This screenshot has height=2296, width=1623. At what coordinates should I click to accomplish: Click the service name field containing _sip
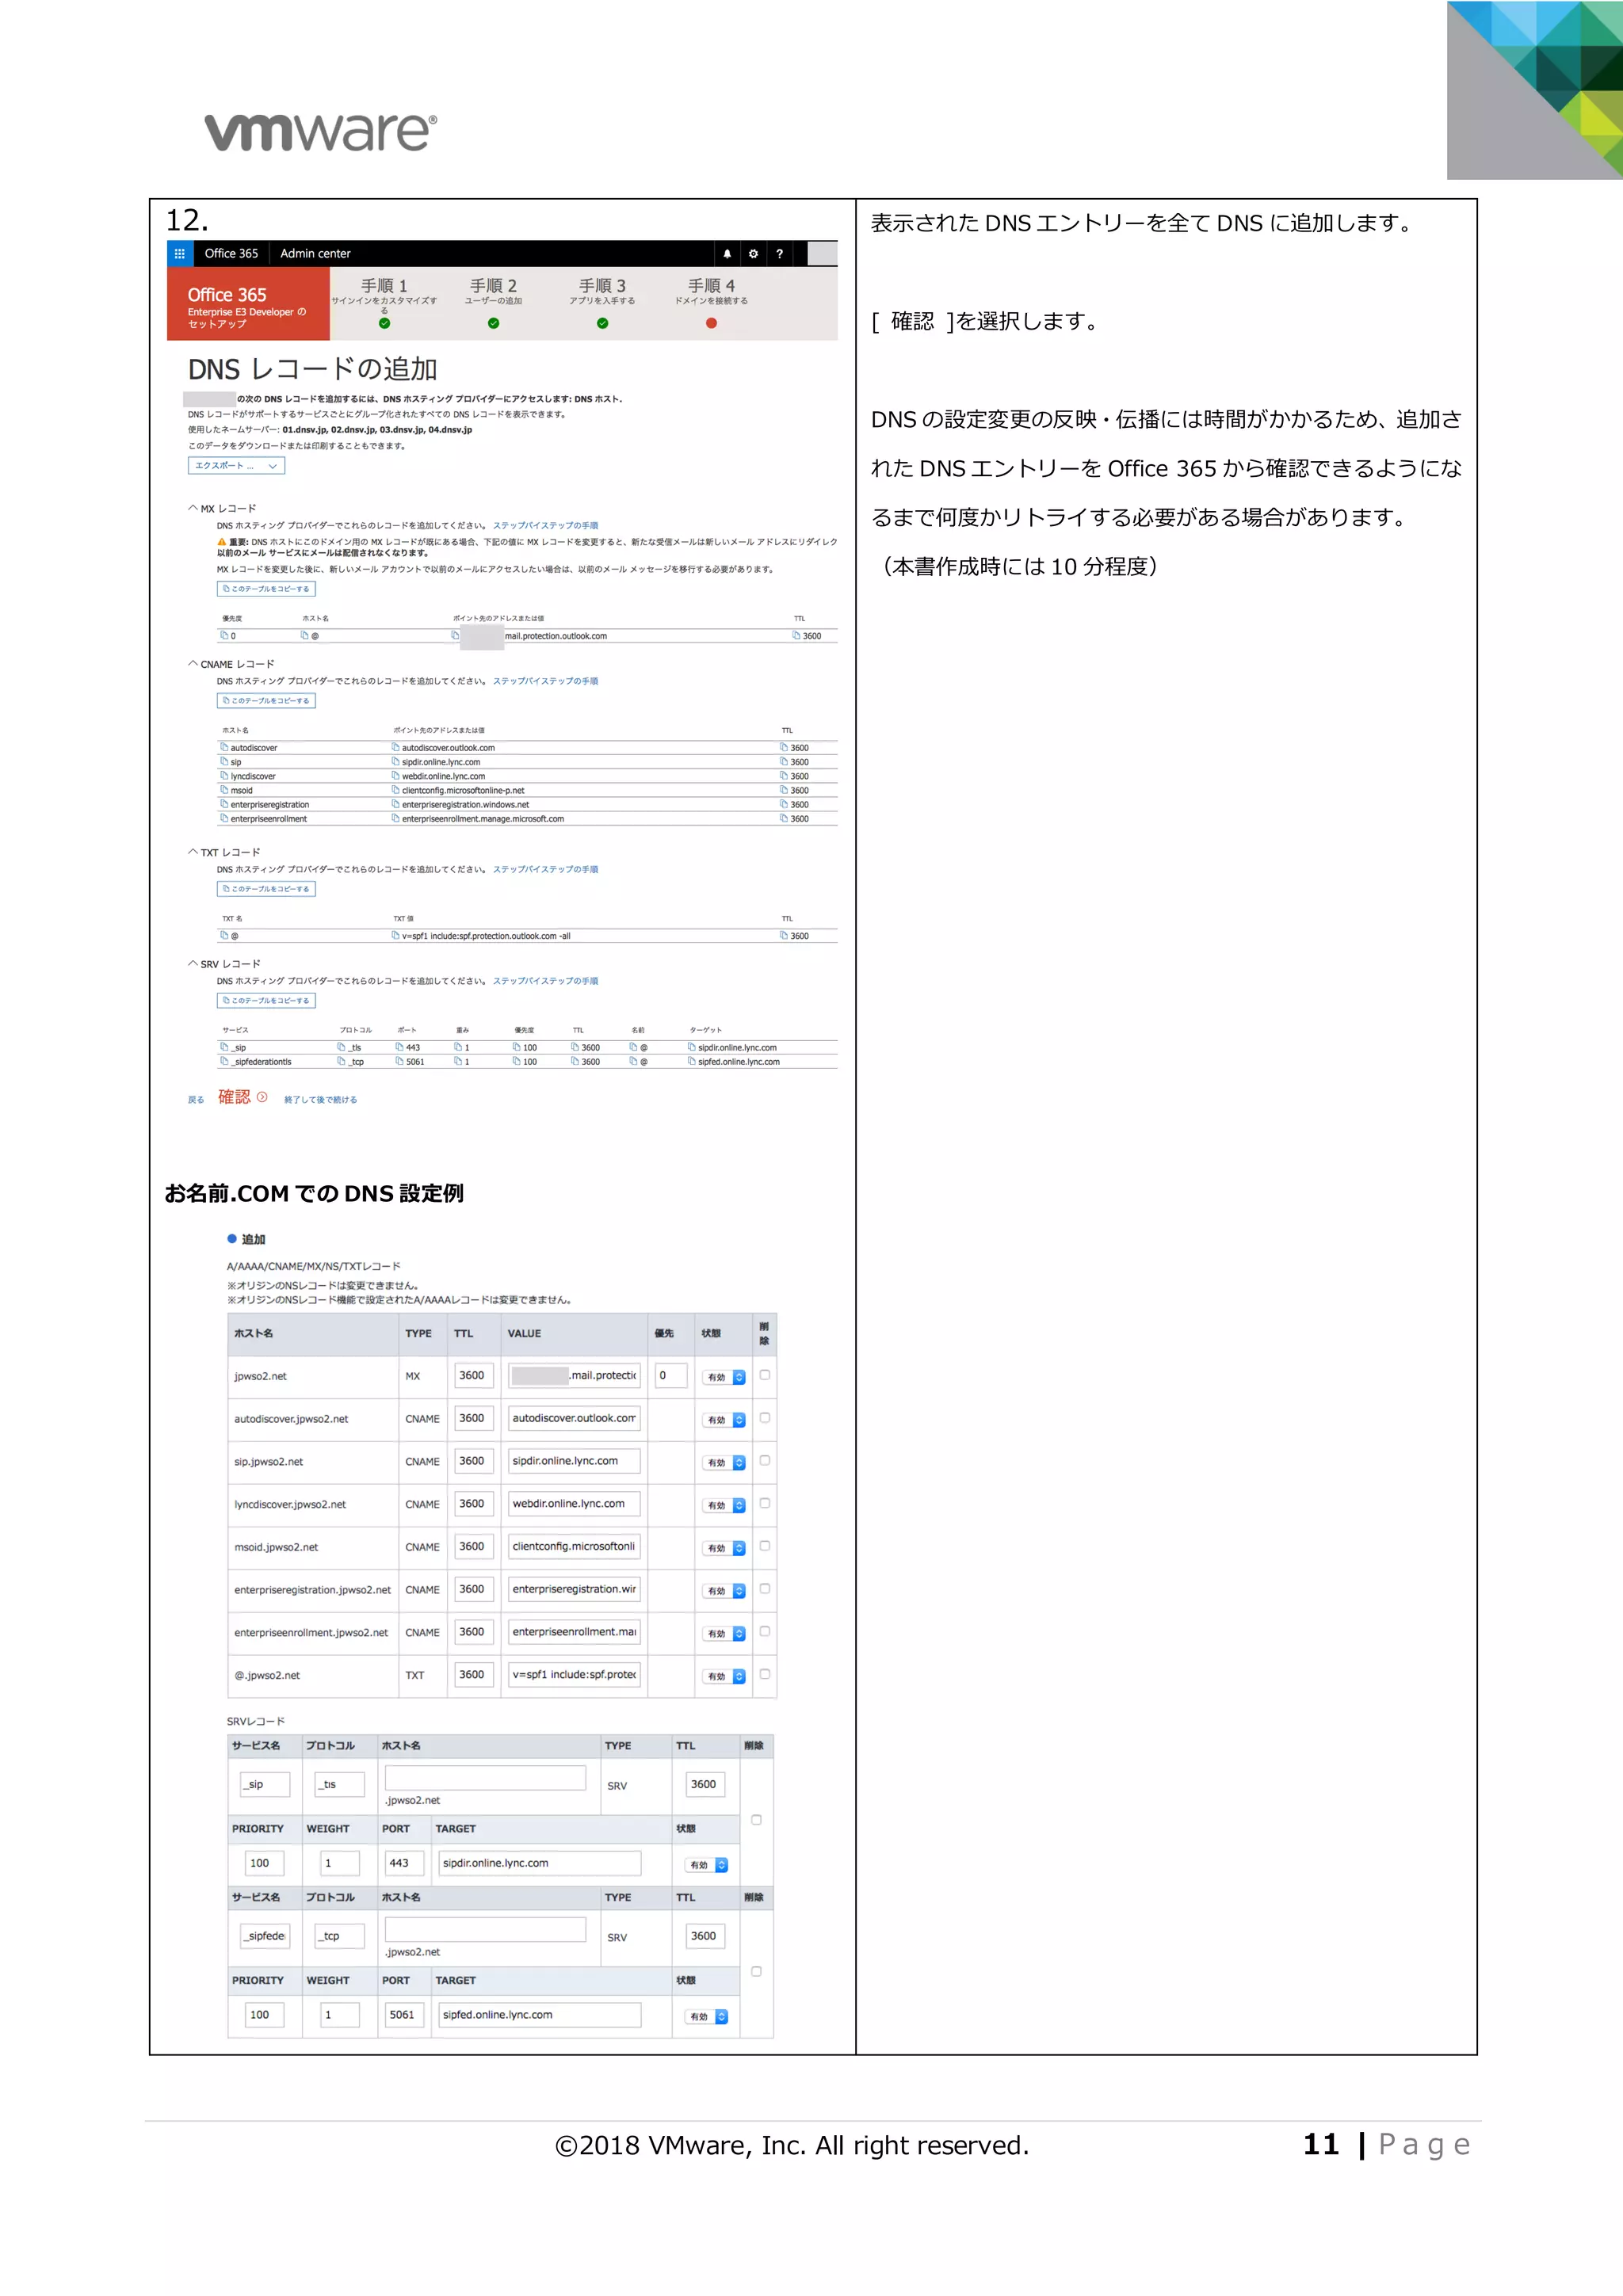pyautogui.click(x=265, y=1785)
